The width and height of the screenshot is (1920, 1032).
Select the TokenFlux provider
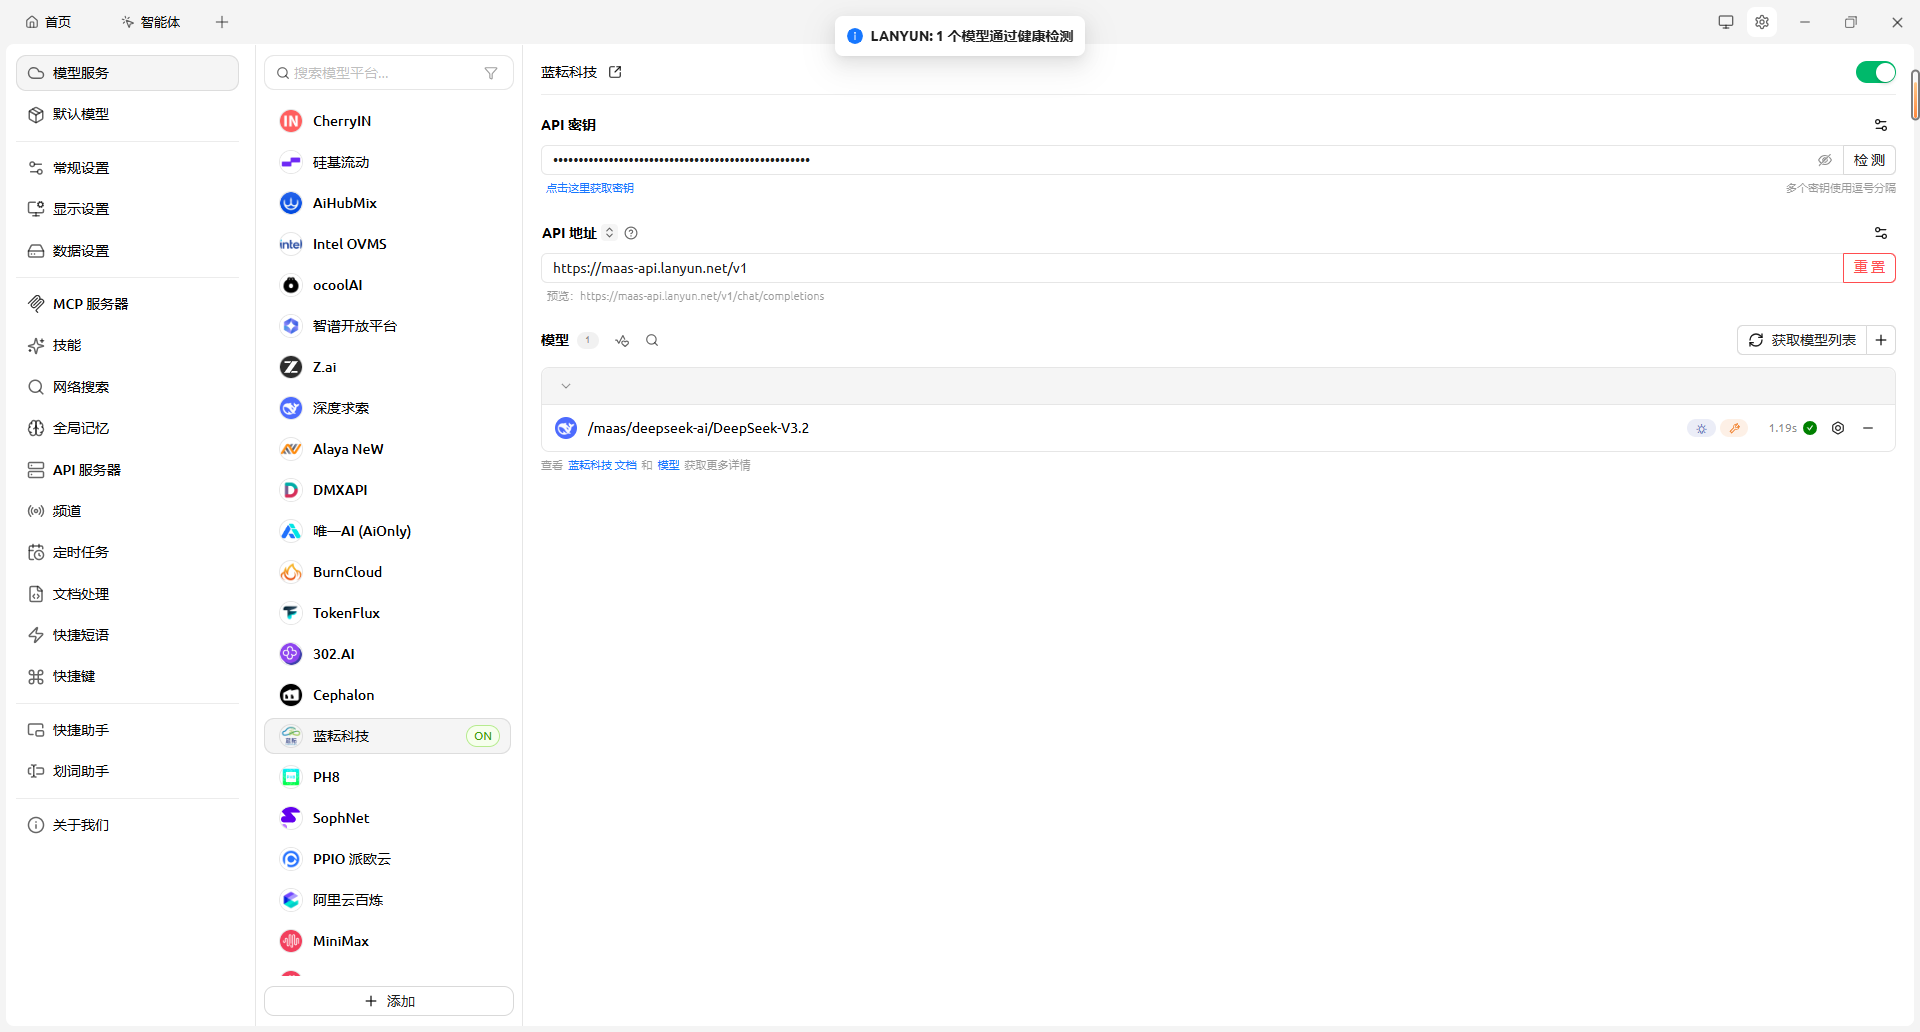388,613
